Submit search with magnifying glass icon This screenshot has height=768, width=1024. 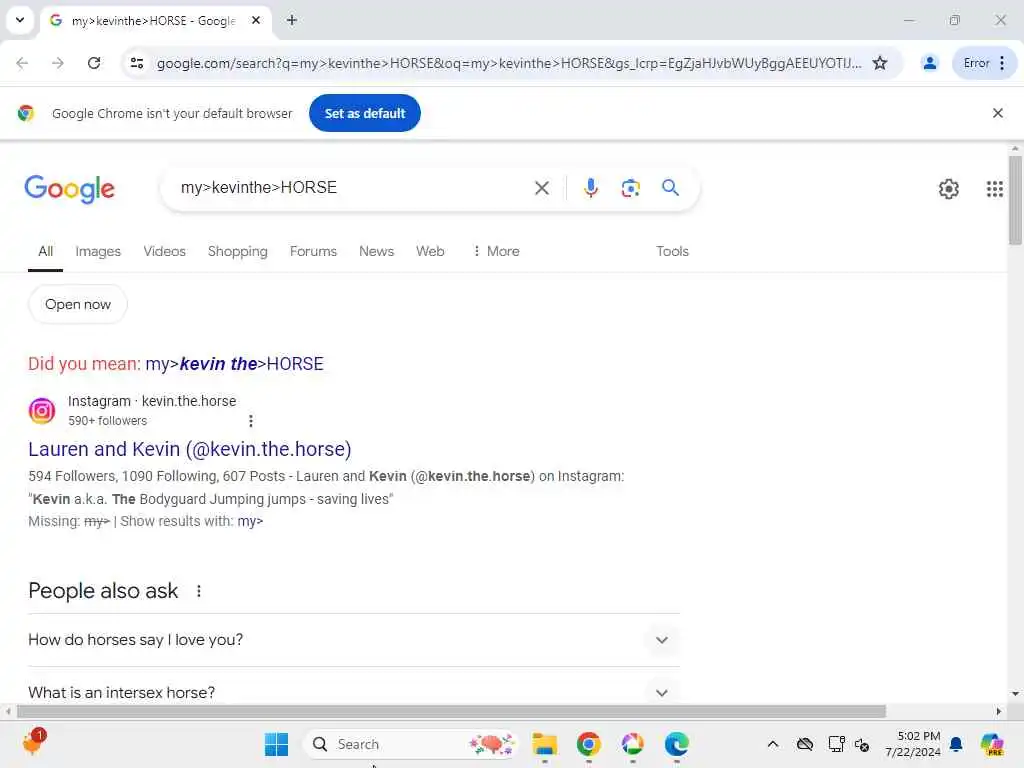[x=670, y=188]
